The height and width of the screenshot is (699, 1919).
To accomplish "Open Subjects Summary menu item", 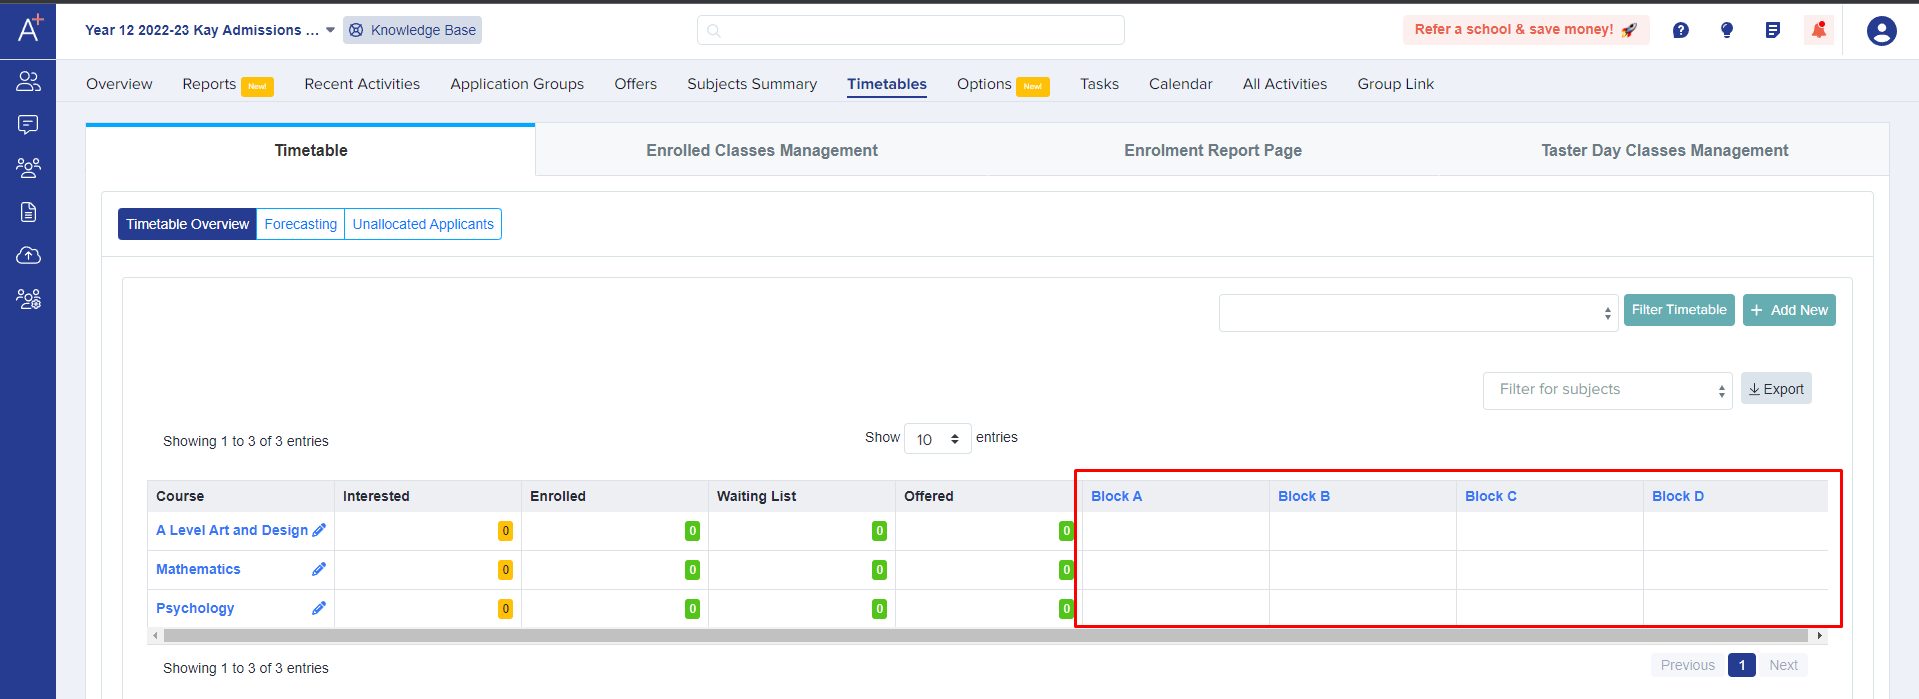I will point(752,84).
